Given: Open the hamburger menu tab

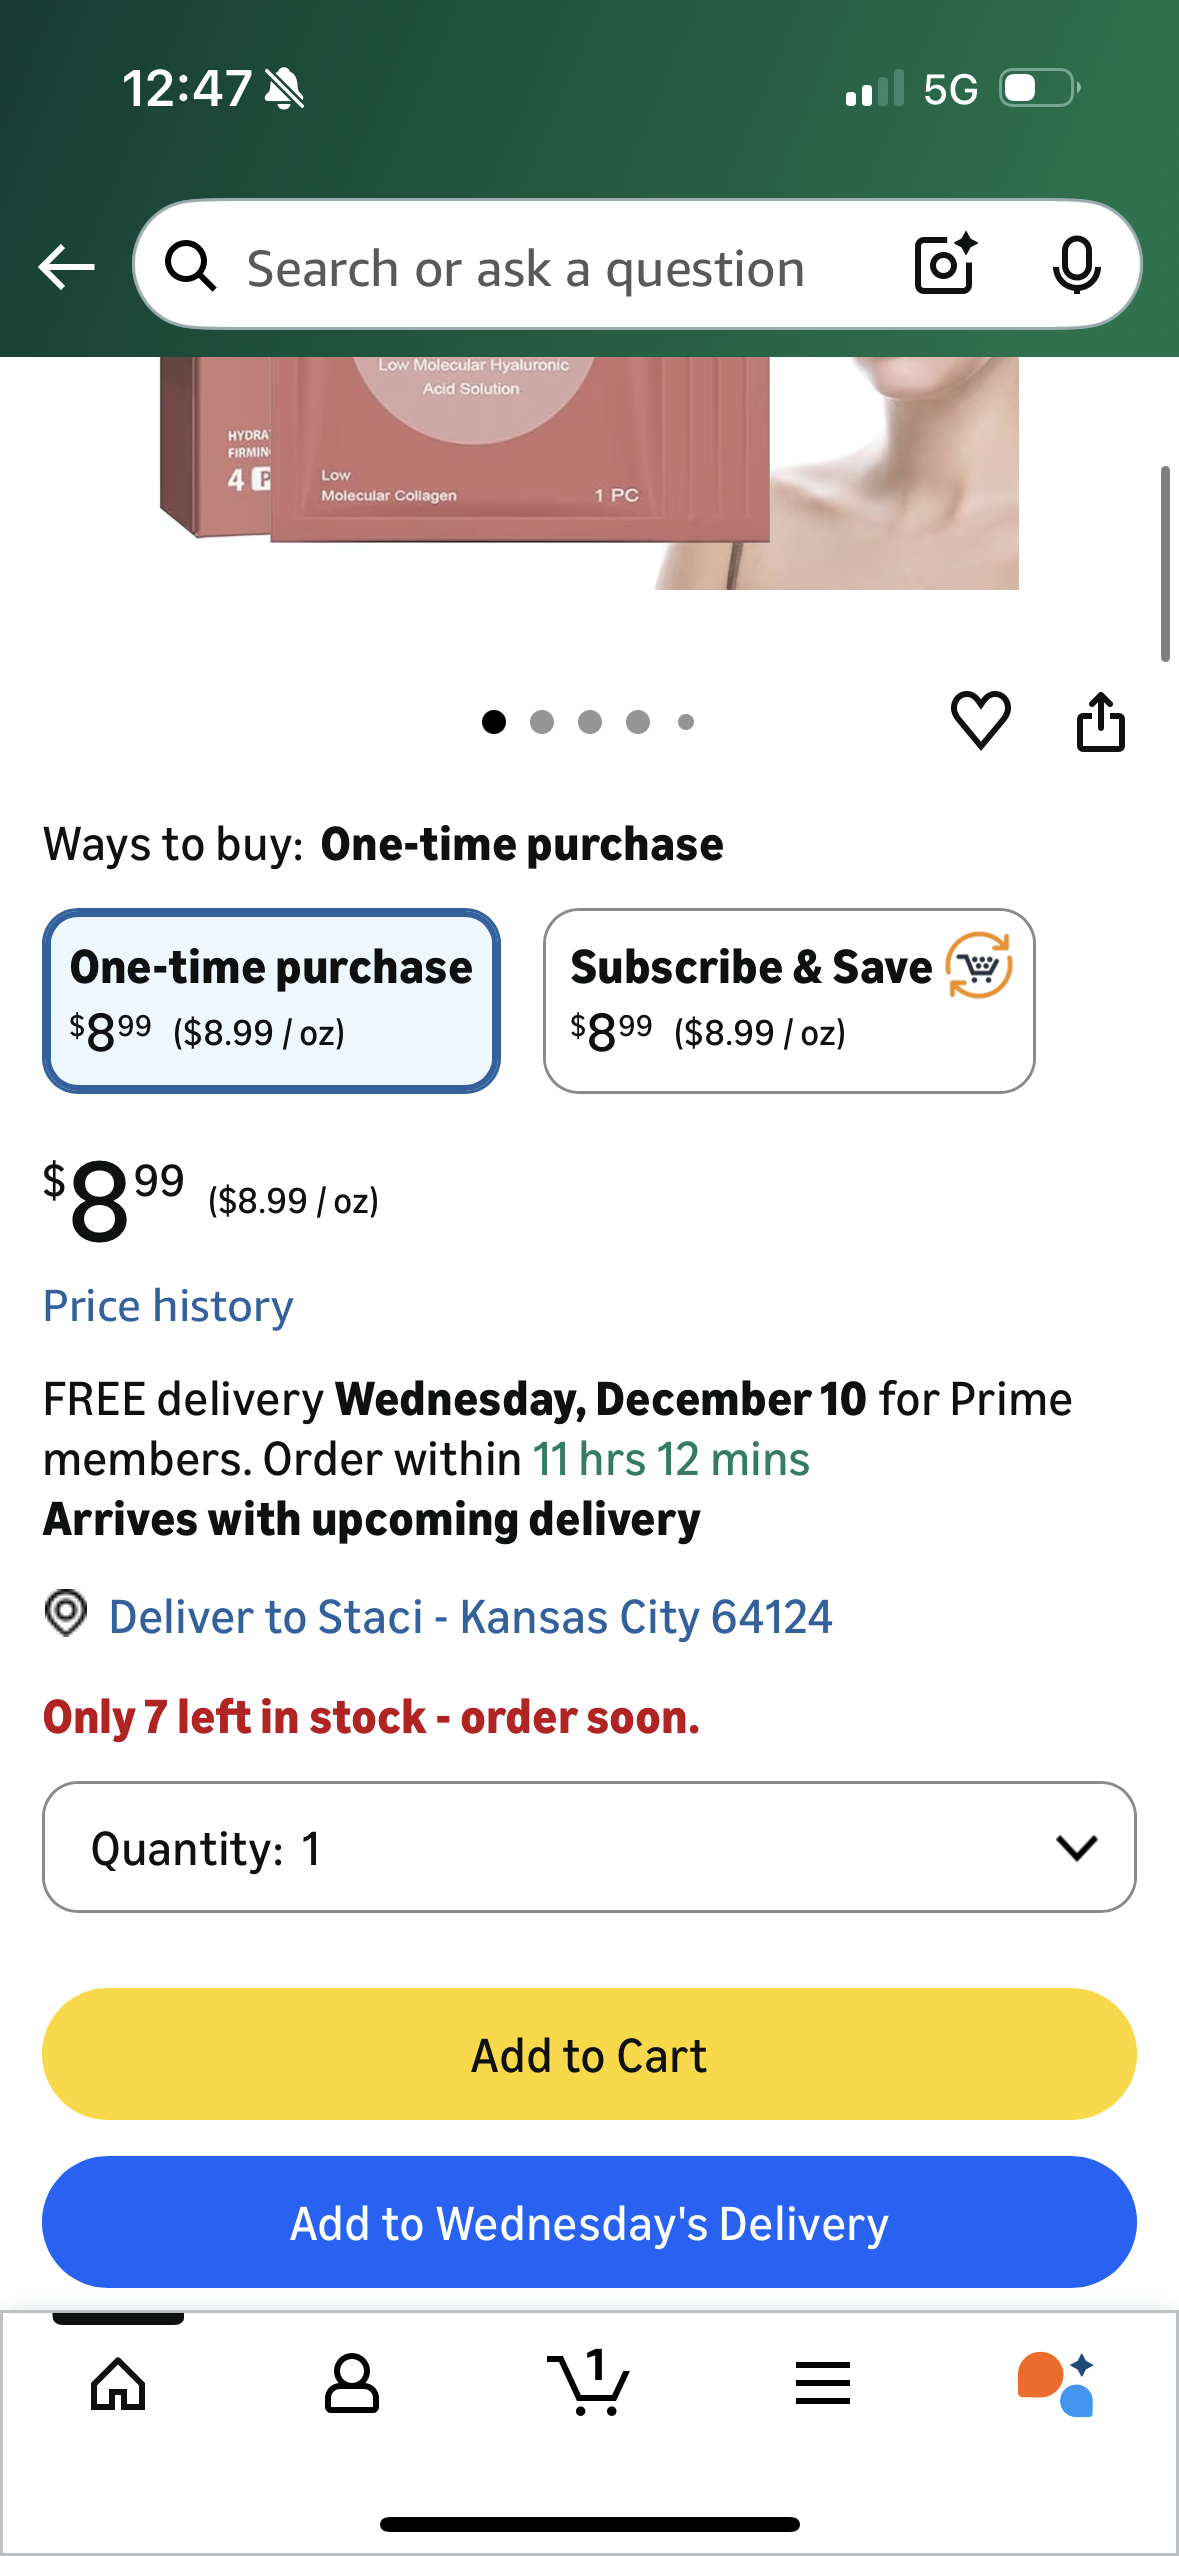Looking at the screenshot, I should [823, 2384].
